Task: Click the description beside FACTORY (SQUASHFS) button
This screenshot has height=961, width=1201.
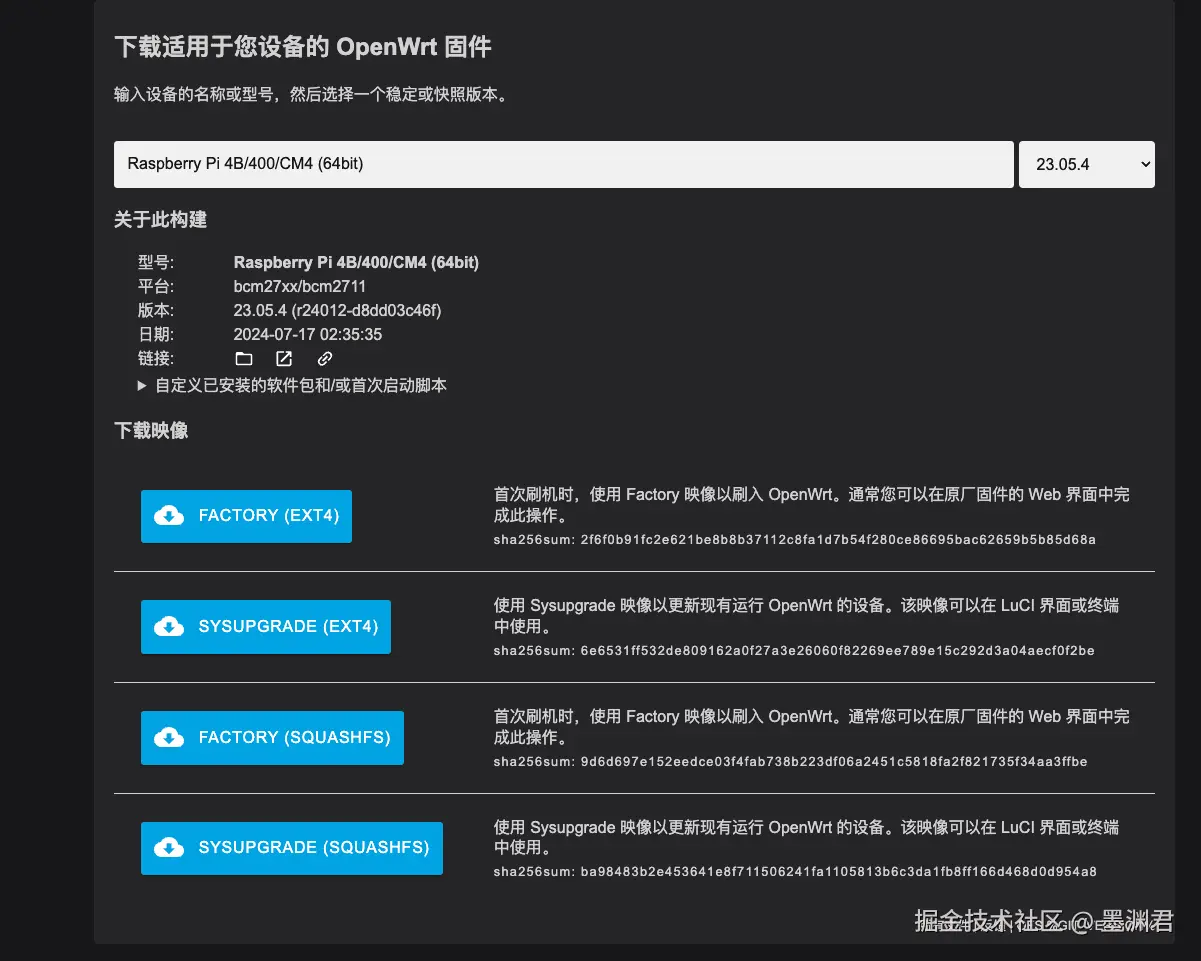Action: (812, 727)
